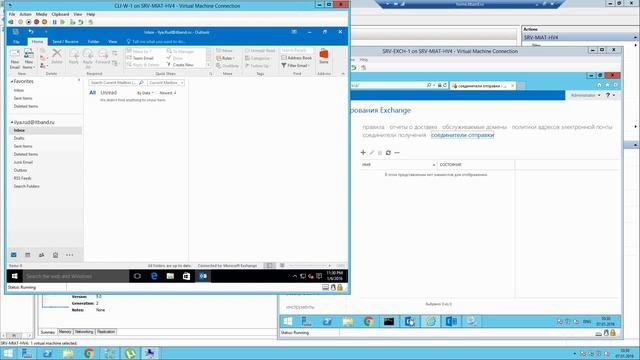Open правила link in Exchange mail flow
The image size is (640, 360).
373,127
